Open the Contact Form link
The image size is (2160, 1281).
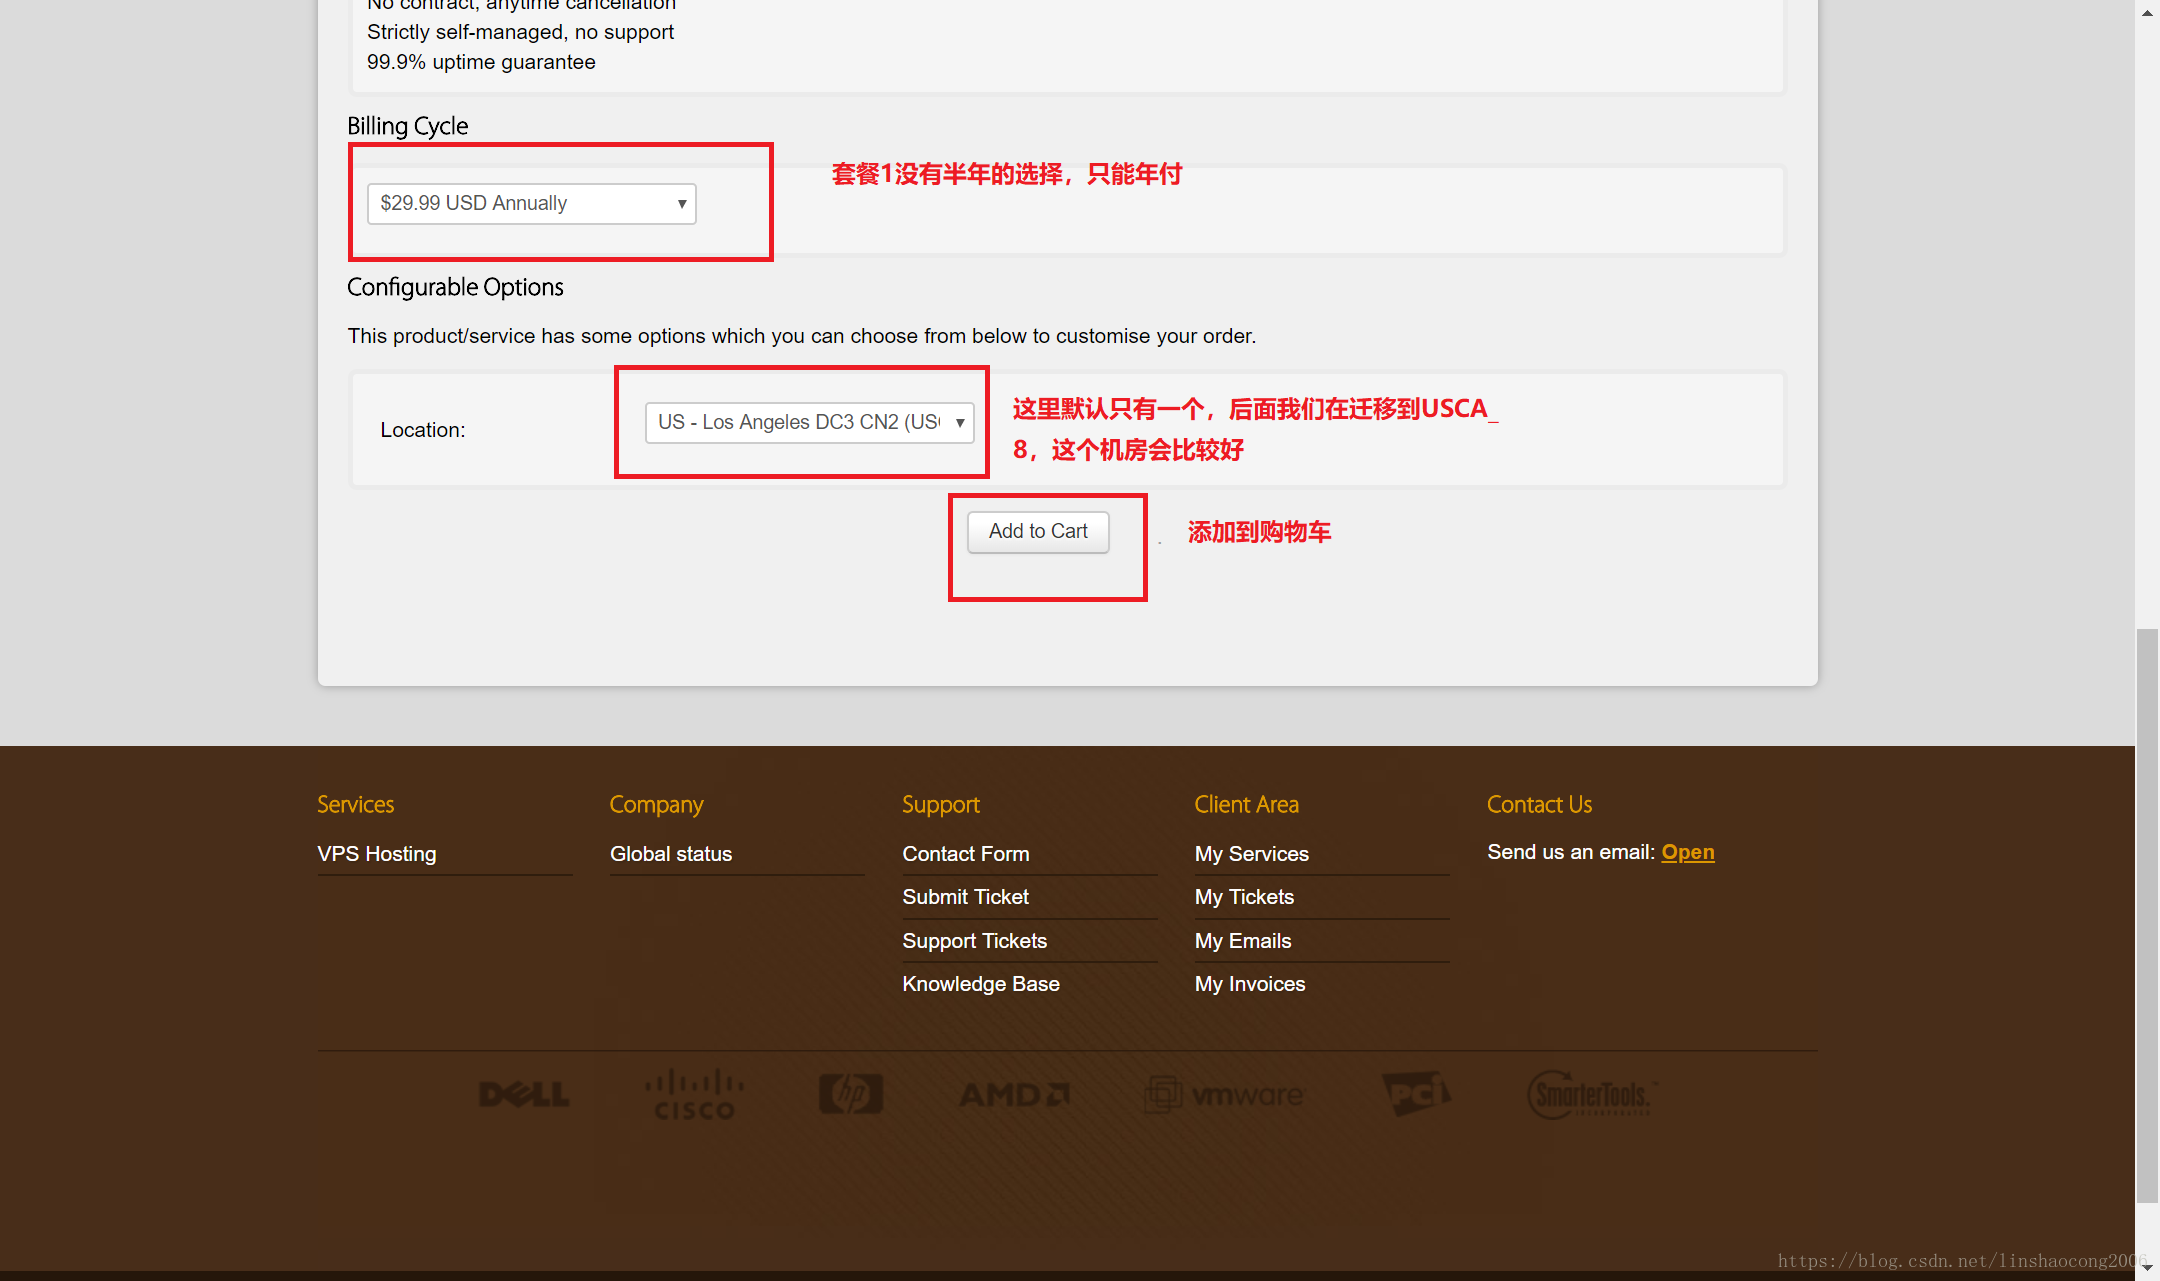965,854
